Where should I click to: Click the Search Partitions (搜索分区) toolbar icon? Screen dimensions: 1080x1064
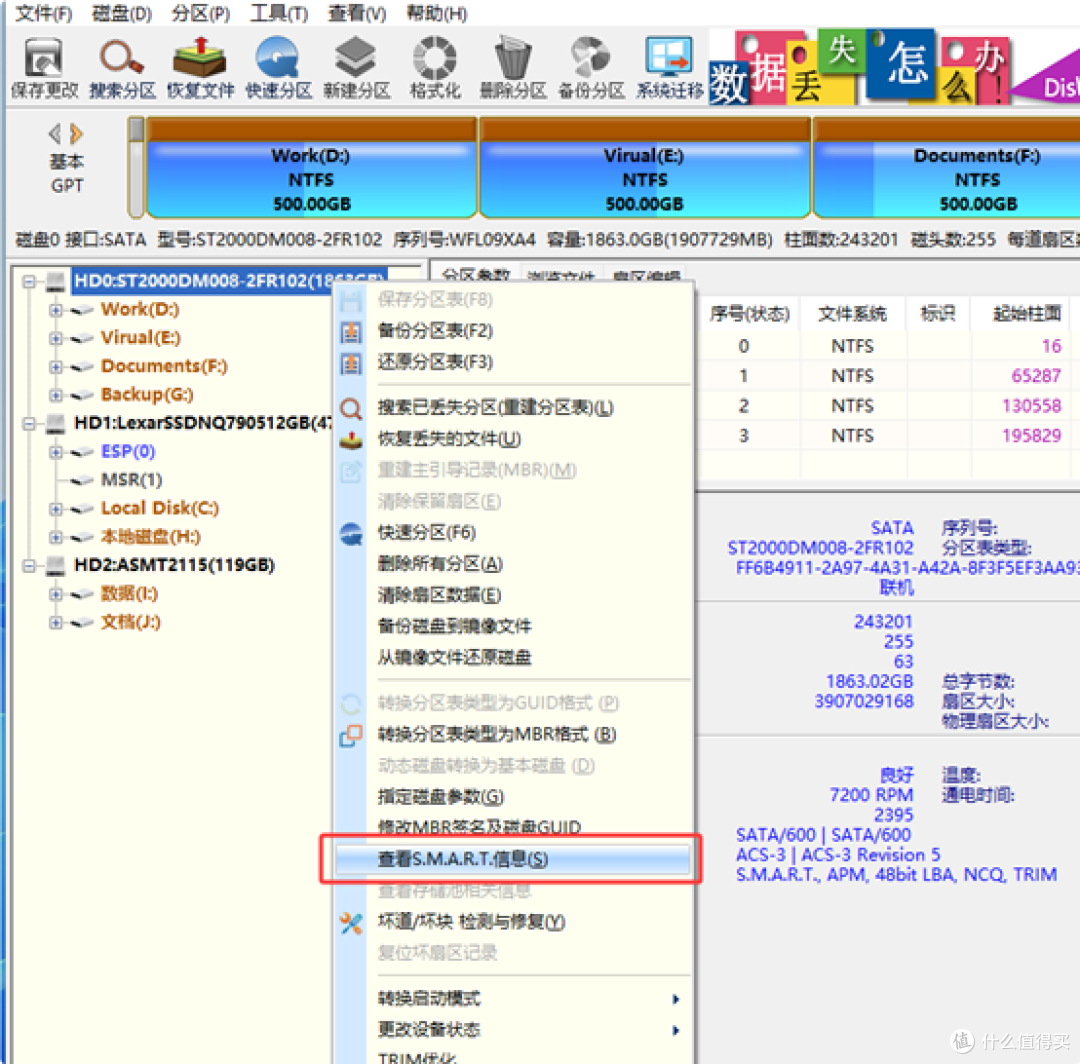point(122,67)
